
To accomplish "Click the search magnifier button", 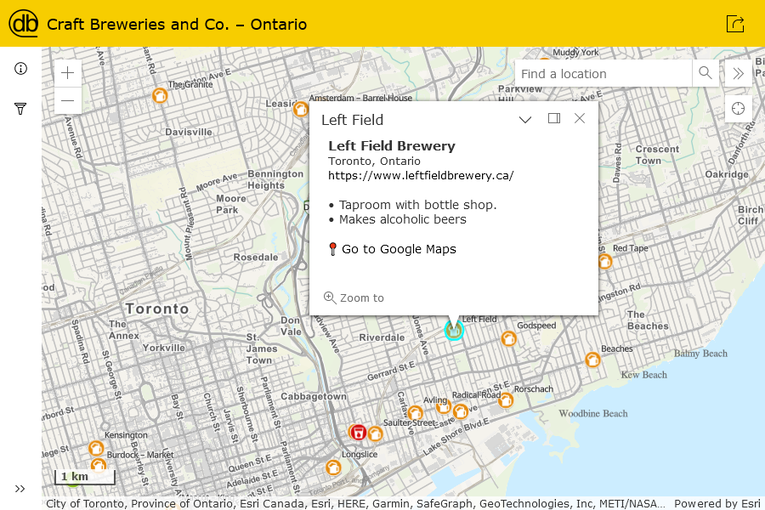I will click(705, 73).
